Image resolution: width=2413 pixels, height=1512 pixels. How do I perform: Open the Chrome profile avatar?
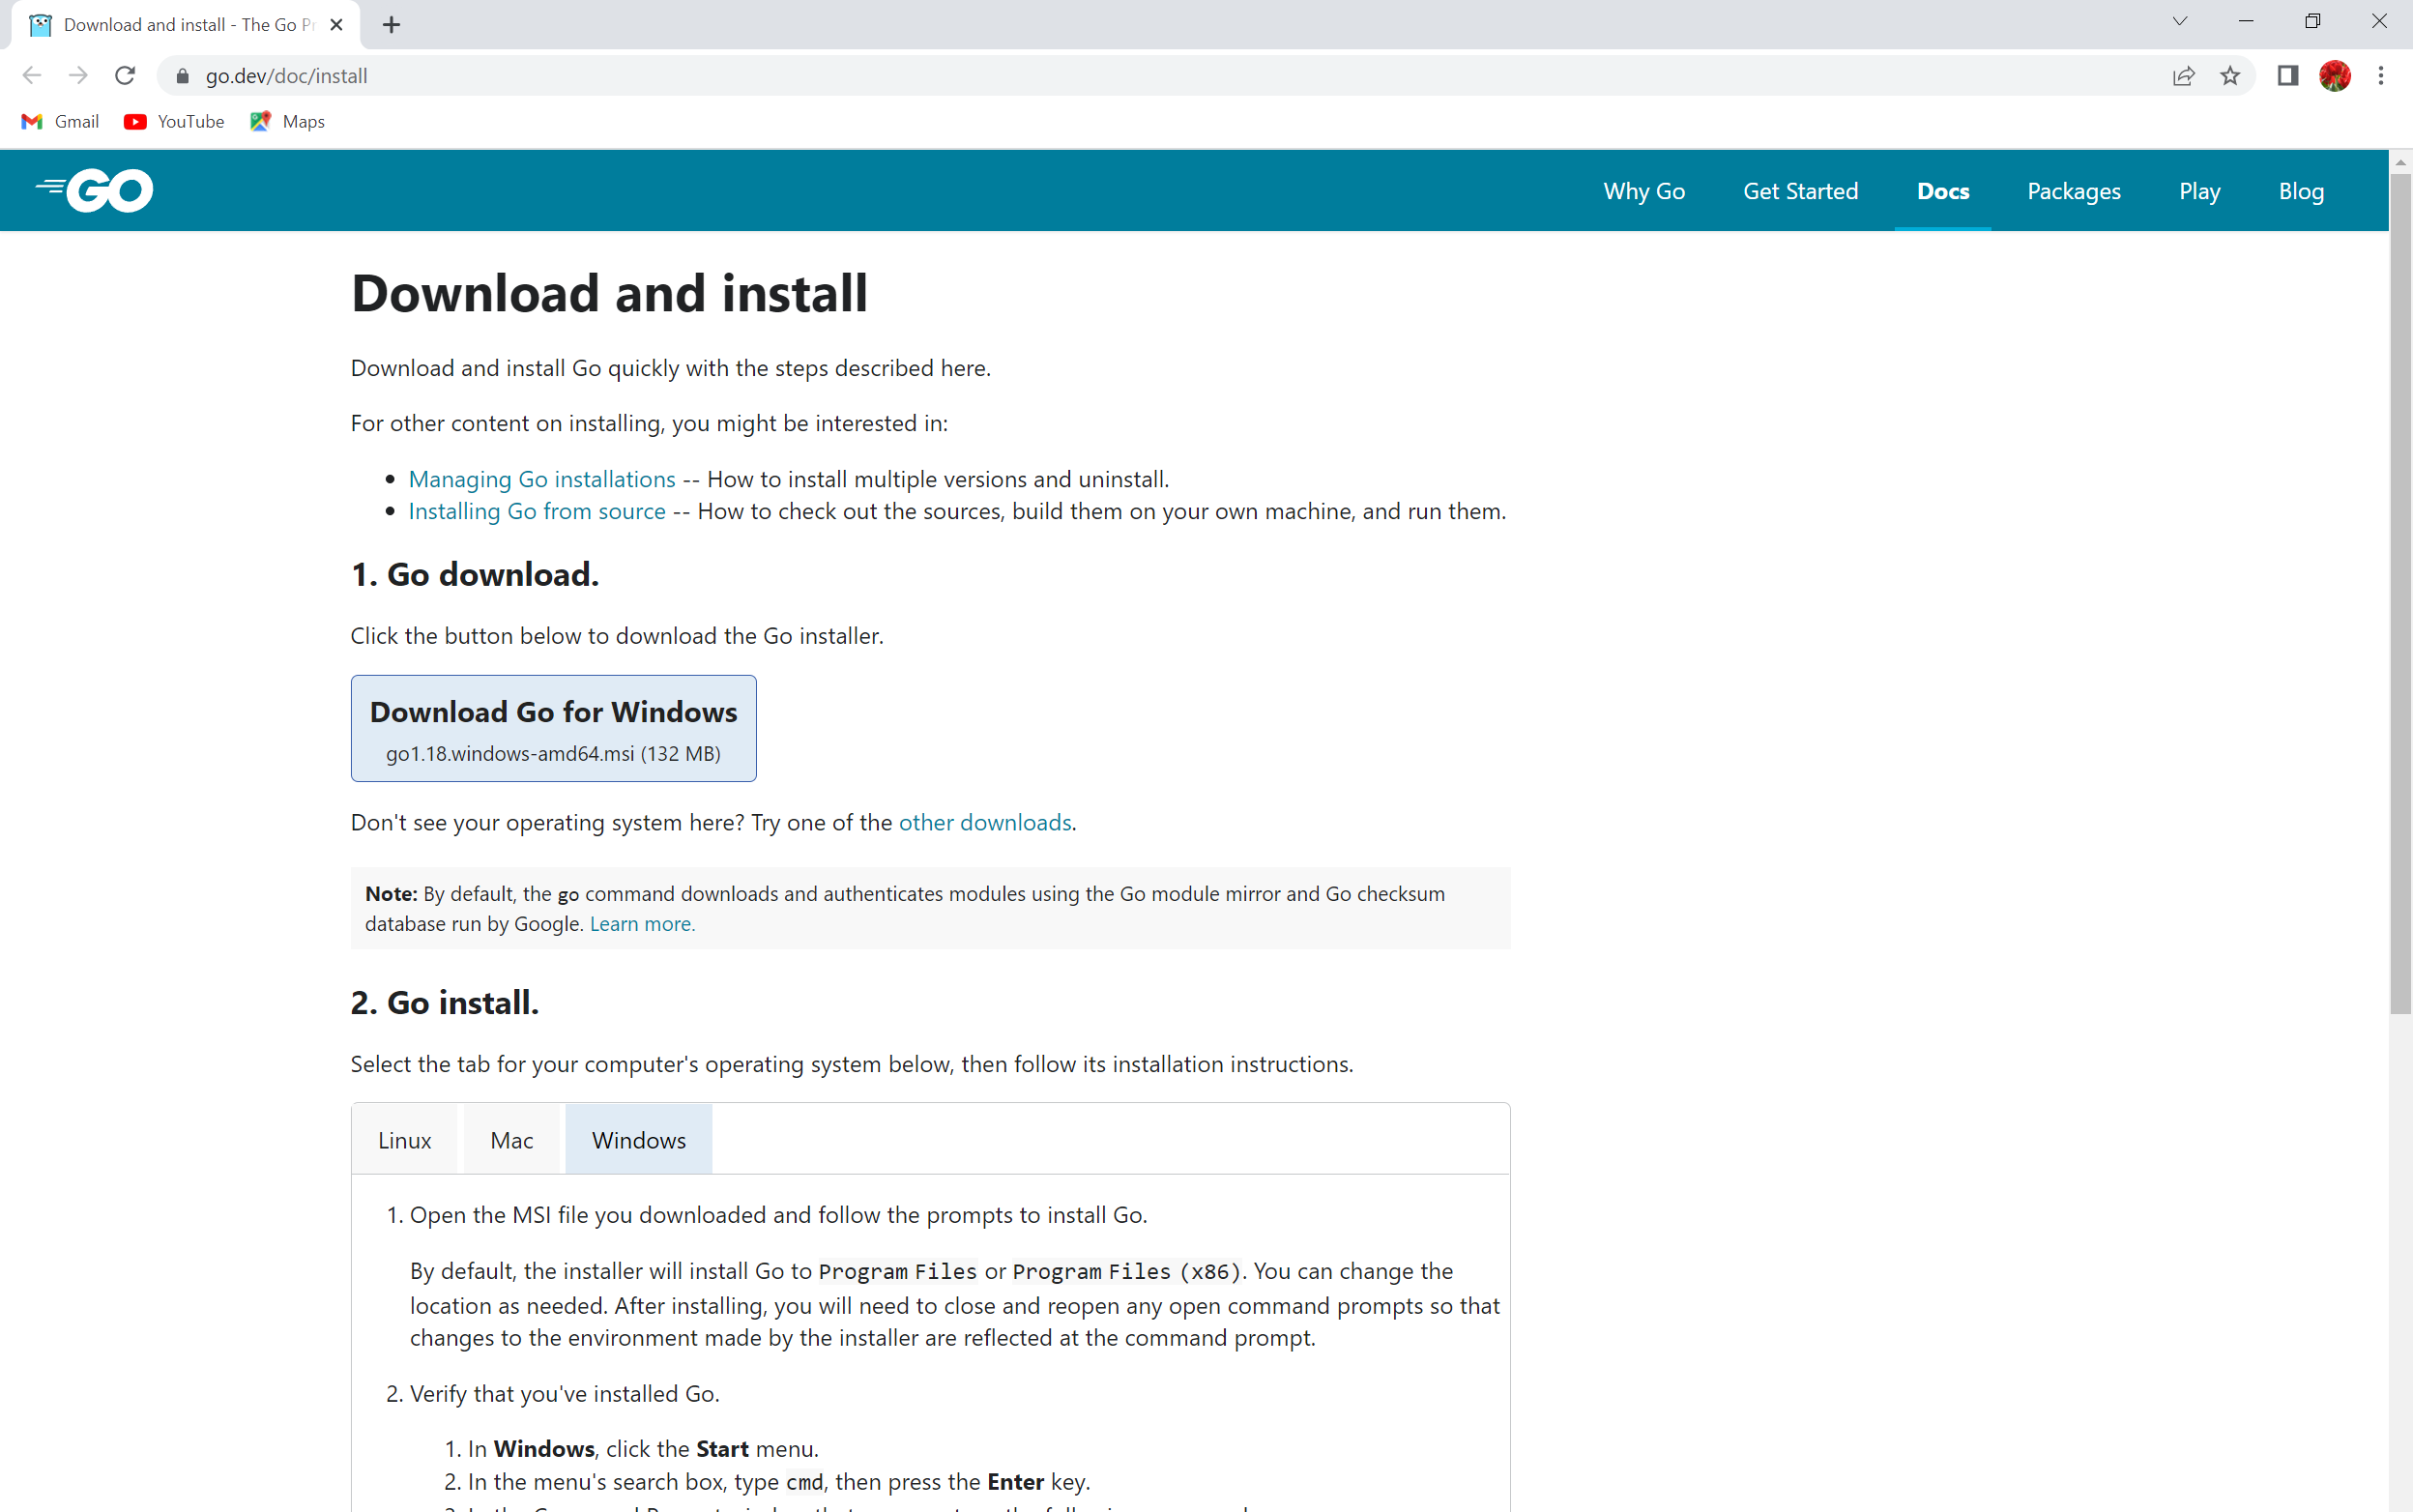(2335, 76)
